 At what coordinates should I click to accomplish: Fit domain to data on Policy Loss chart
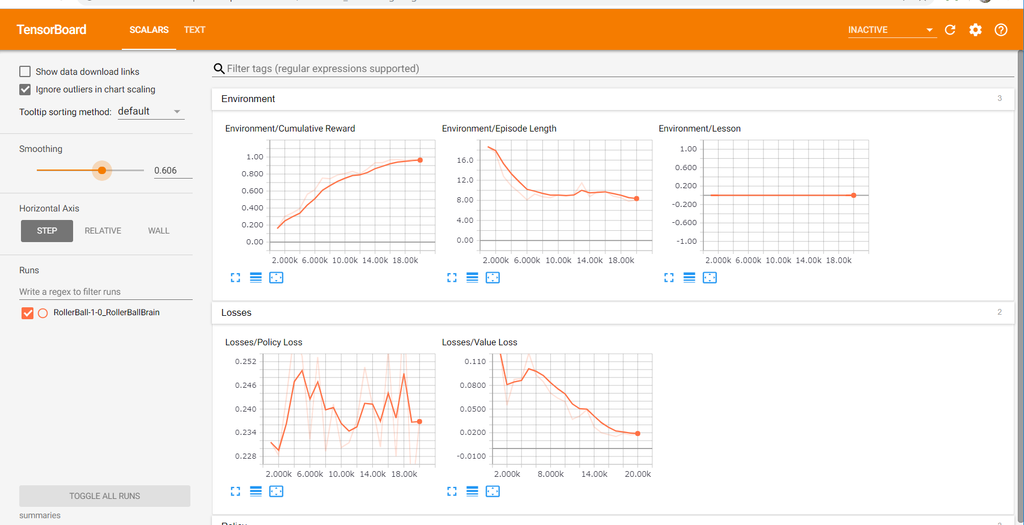tap(276, 491)
